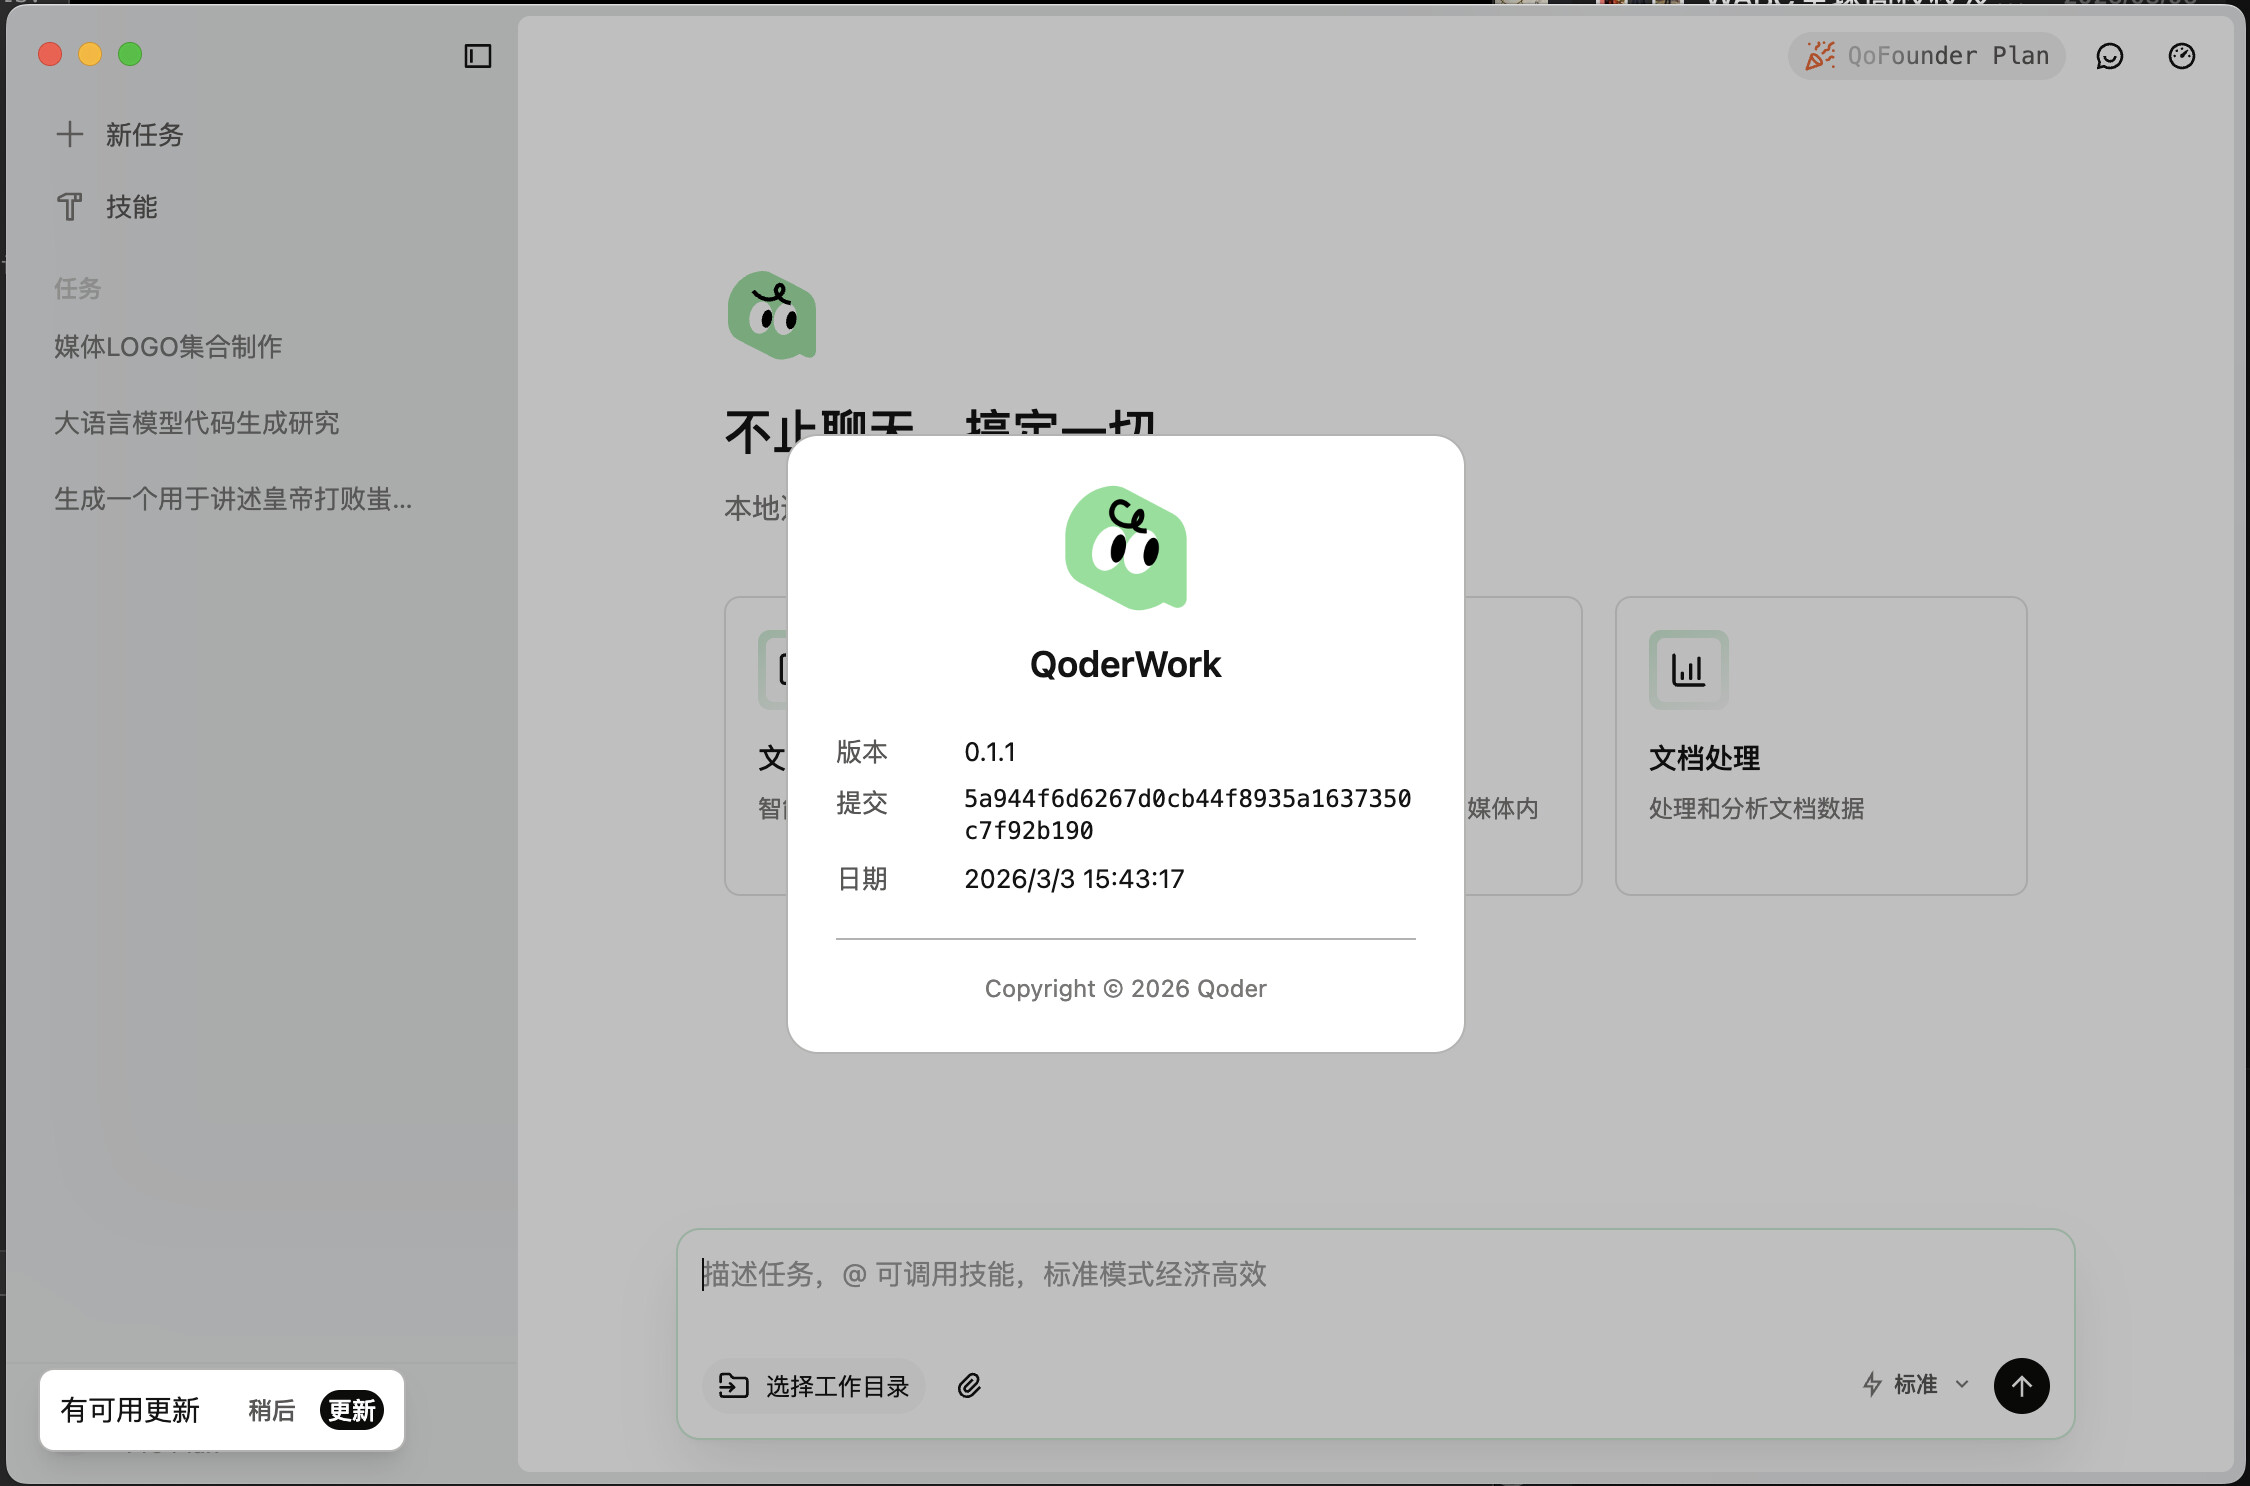Viewport: 2250px width, 1486px height.
Task: Click the green mascot logo on the home page
Action: click(772, 315)
